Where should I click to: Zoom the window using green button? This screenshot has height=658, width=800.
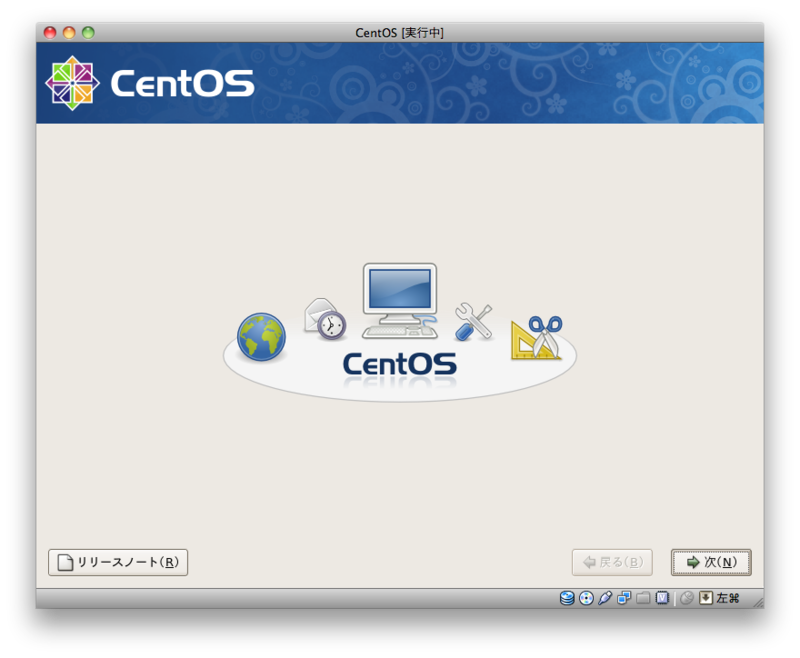(88, 33)
